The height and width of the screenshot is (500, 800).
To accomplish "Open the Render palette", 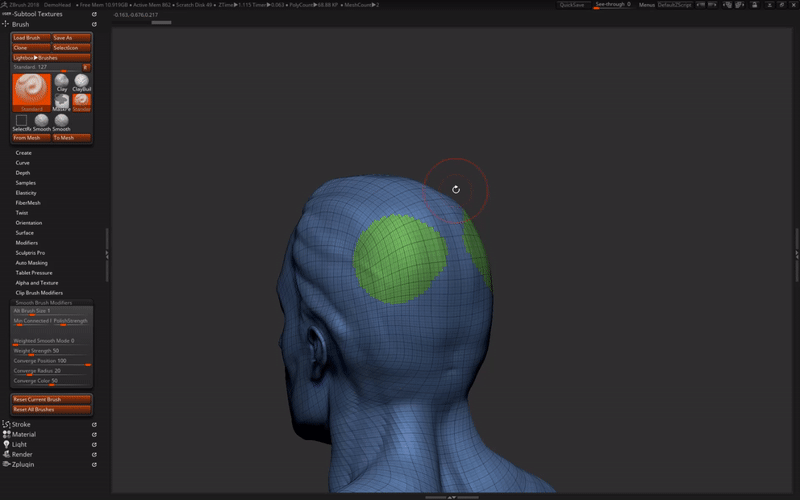I will tap(22, 455).
